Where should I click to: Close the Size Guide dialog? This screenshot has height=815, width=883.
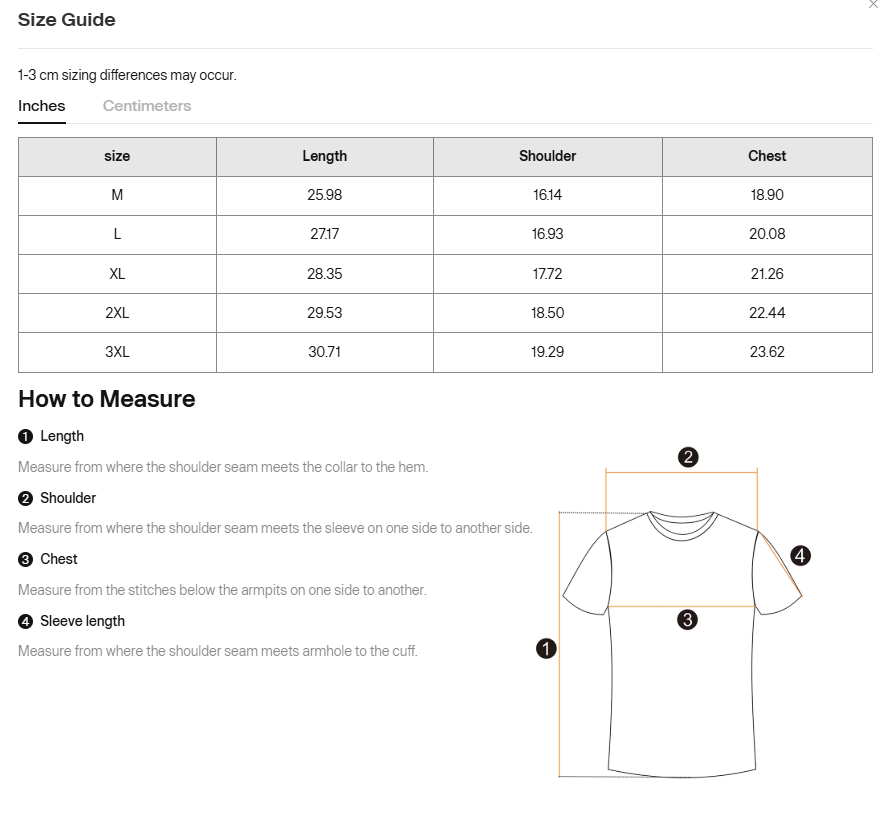point(873,5)
